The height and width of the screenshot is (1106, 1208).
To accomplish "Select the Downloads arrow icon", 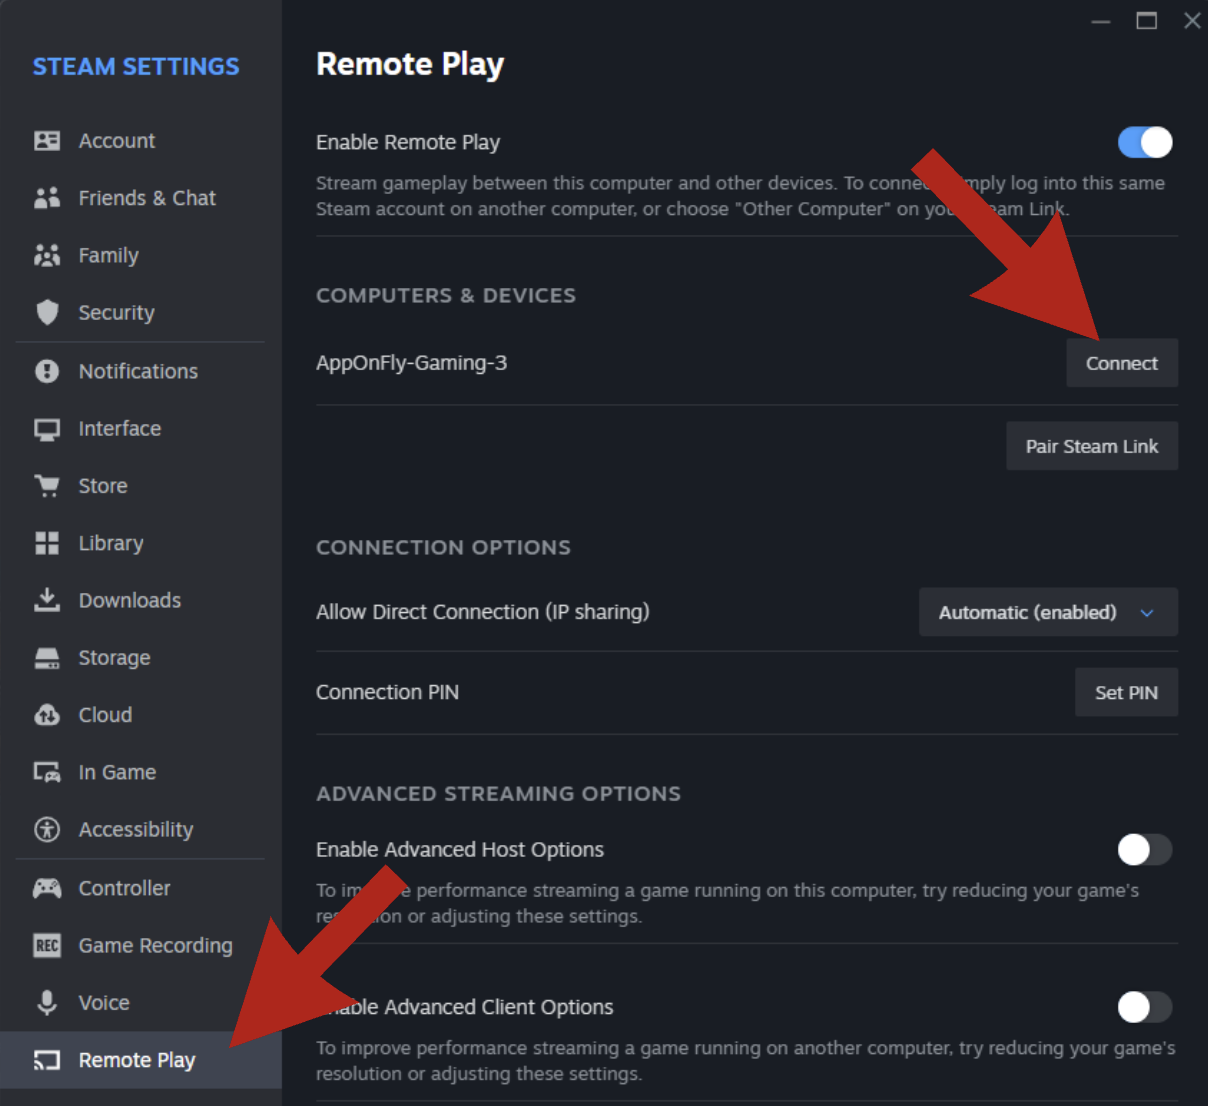I will tap(47, 600).
